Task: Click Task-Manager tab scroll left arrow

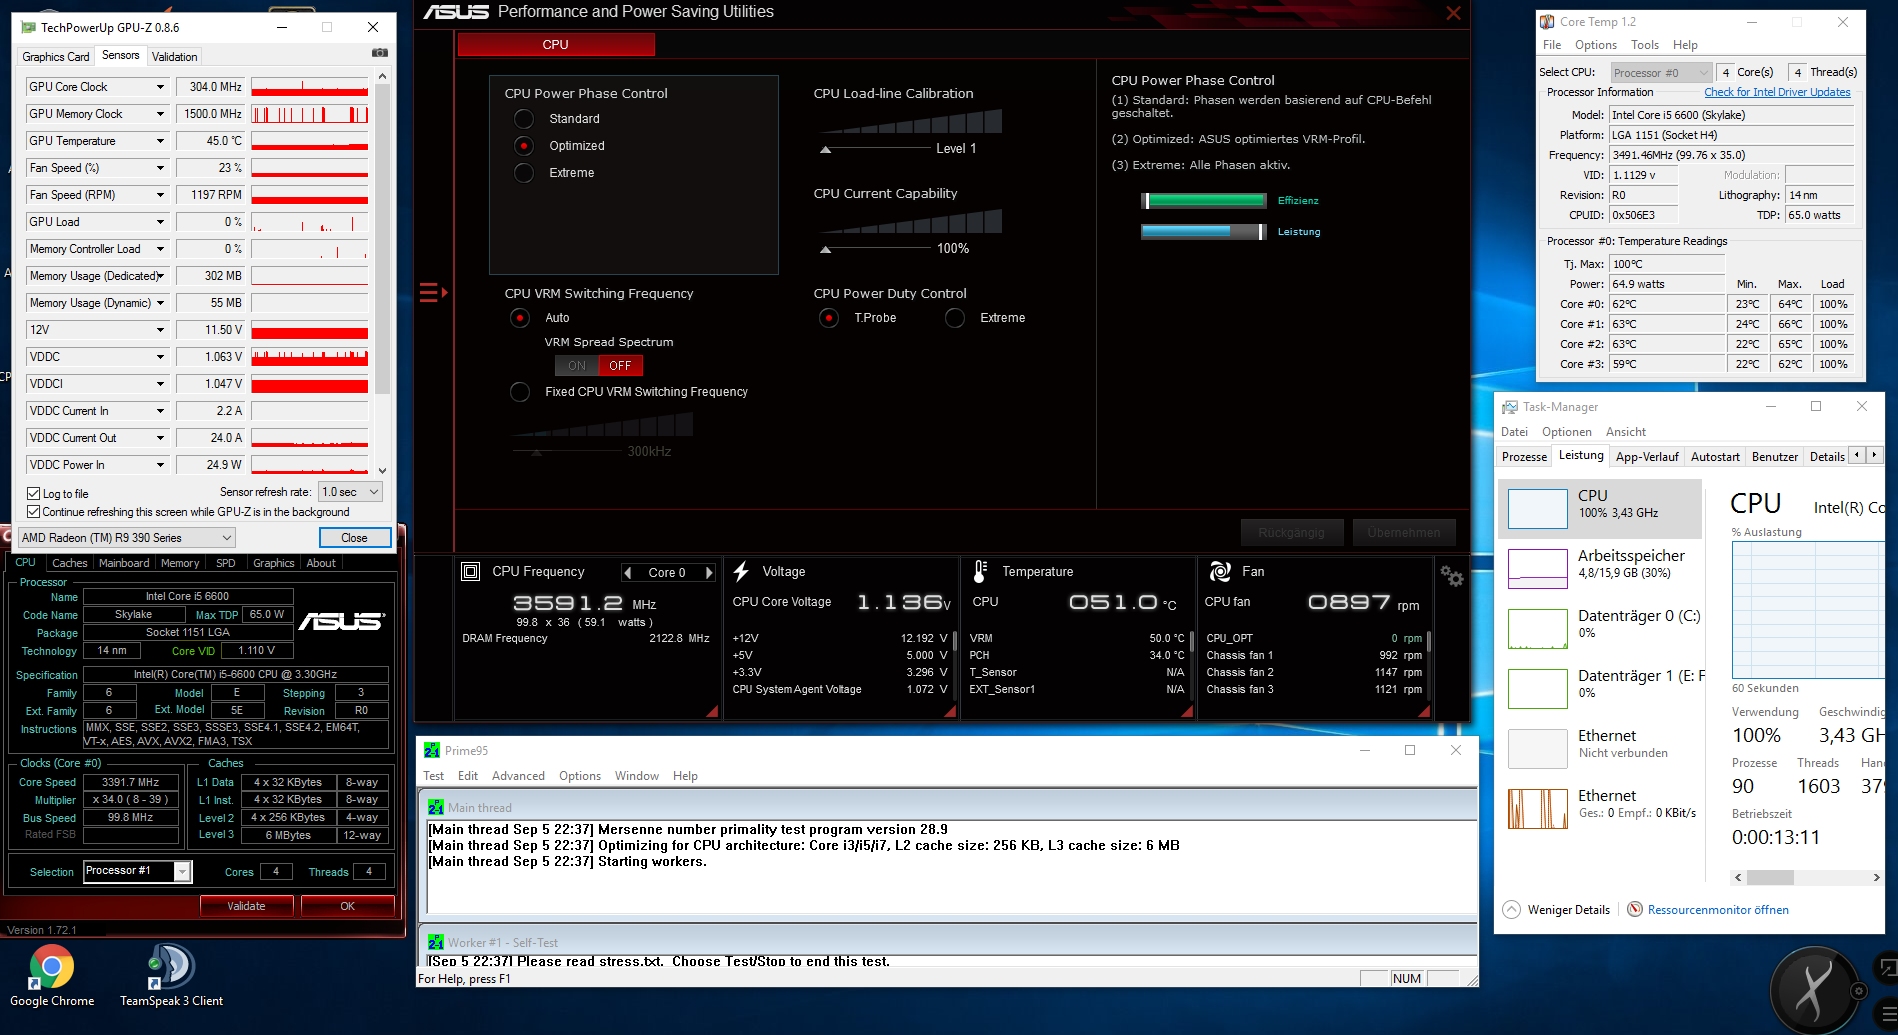Action: 1857,455
